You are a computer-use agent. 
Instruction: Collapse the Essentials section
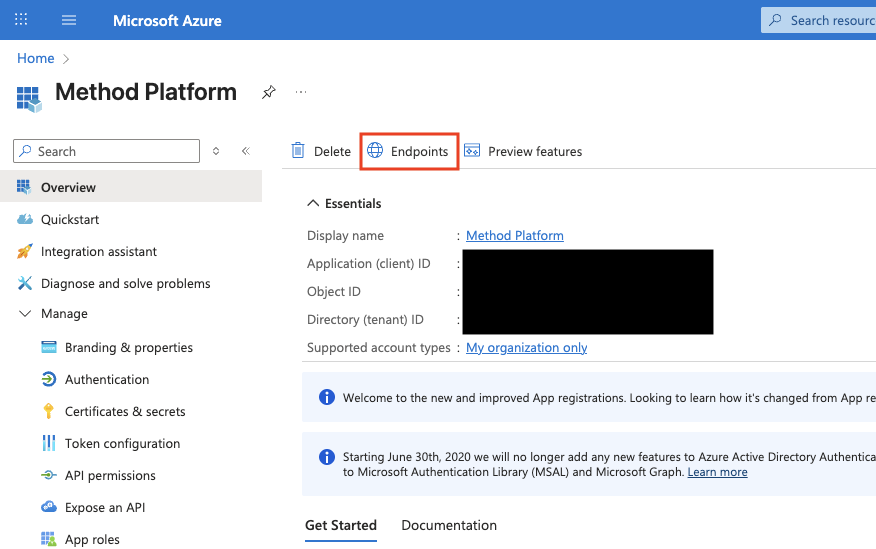tap(311, 203)
